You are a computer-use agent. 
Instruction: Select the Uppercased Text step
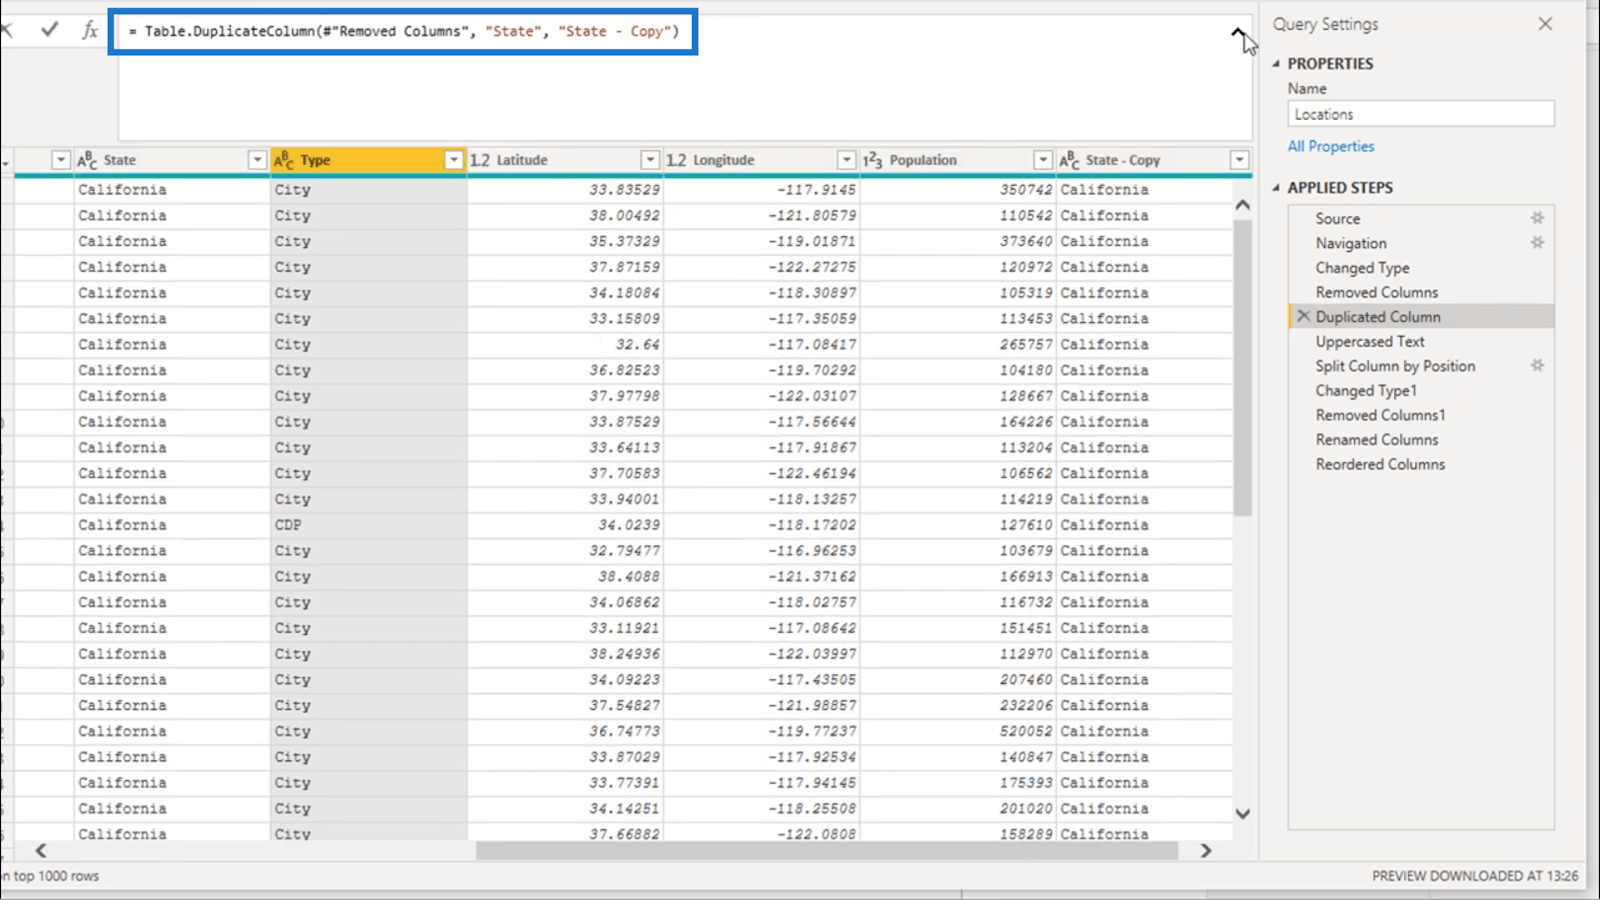pyautogui.click(x=1369, y=341)
